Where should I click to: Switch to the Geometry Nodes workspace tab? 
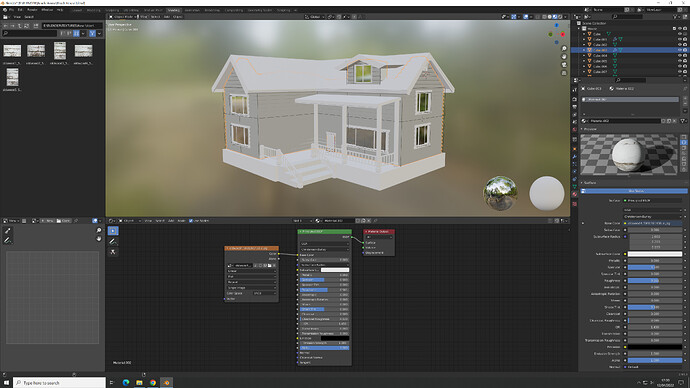click(x=260, y=10)
